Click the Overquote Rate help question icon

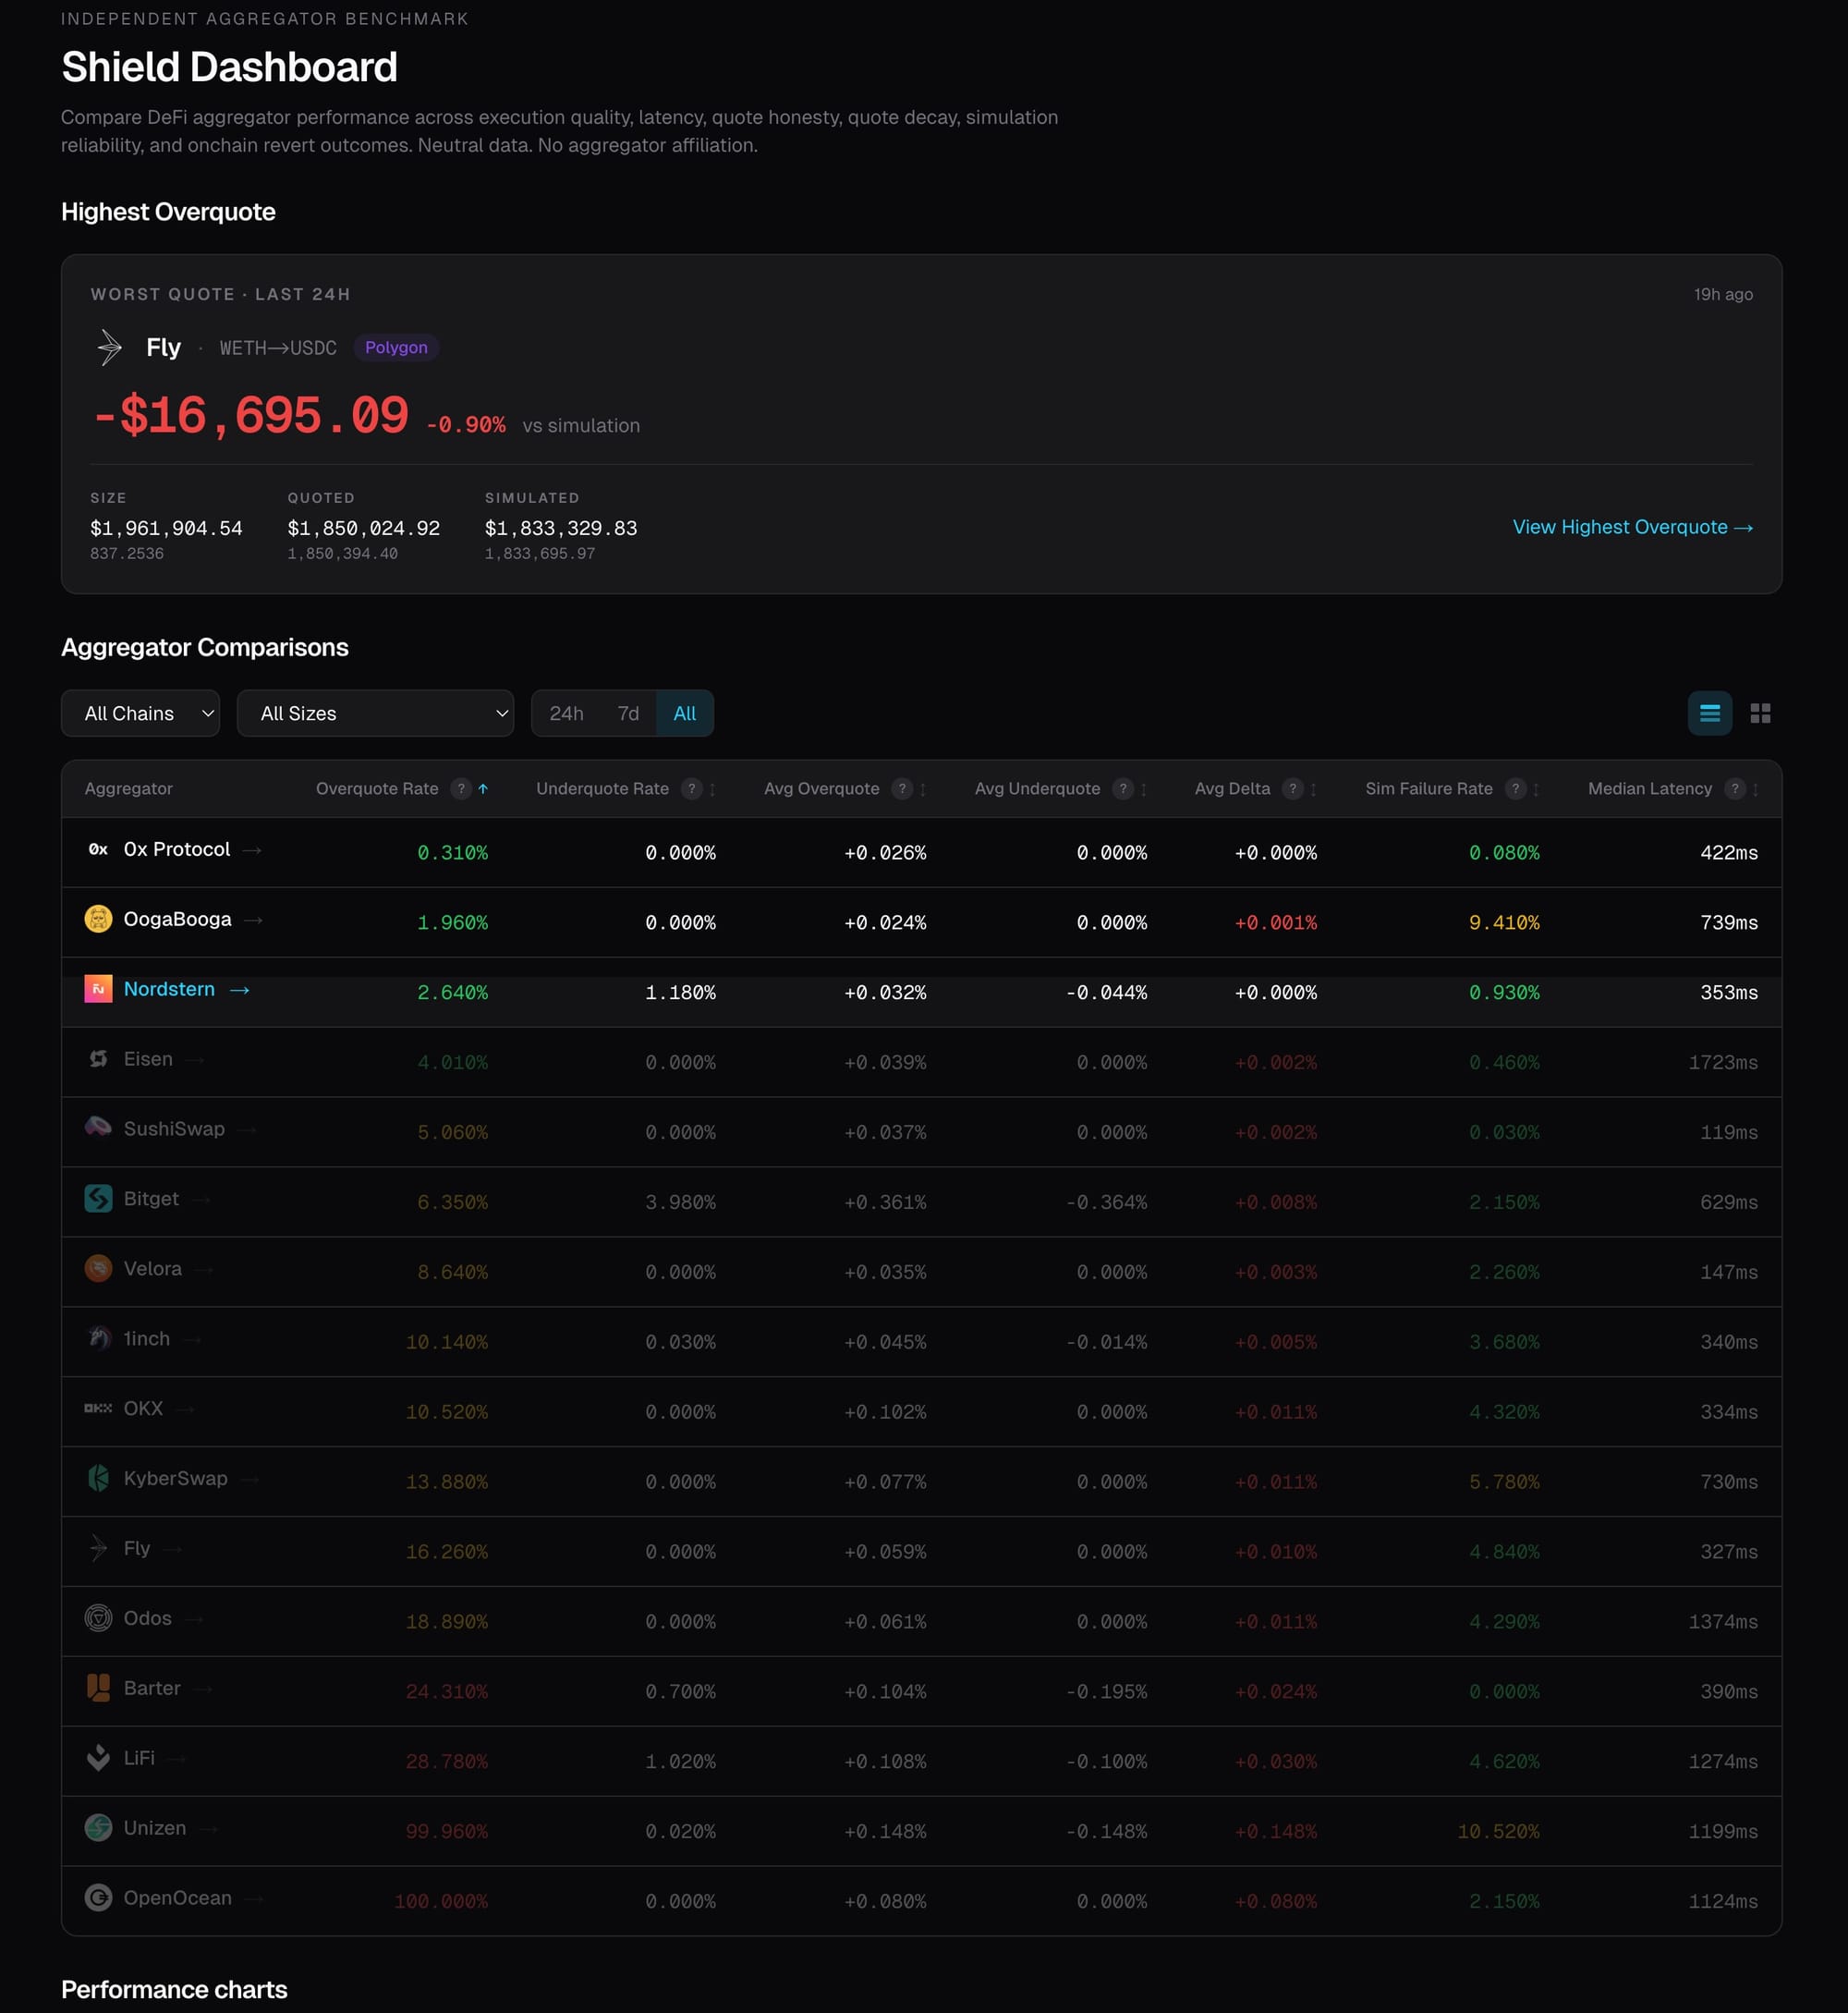tap(460, 788)
